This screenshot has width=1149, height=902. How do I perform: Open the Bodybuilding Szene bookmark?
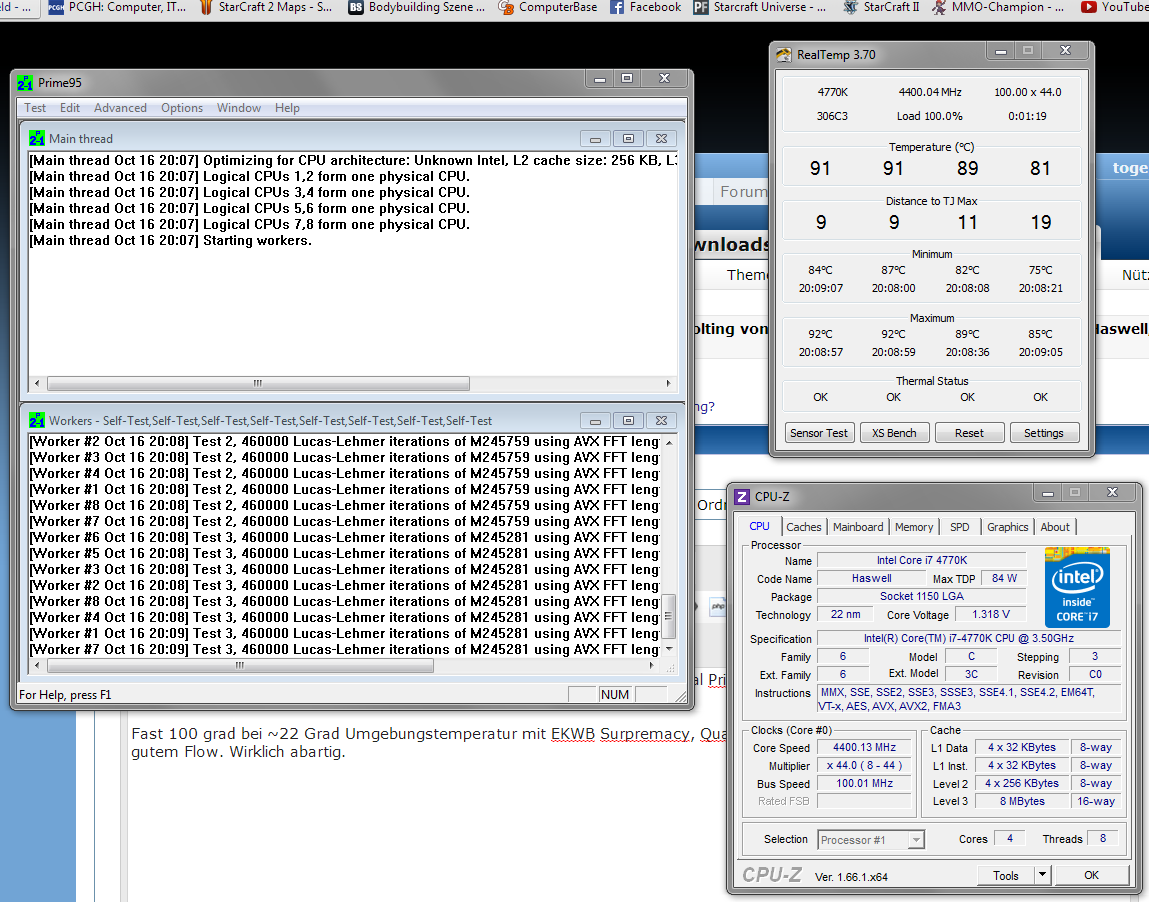[x=416, y=7]
